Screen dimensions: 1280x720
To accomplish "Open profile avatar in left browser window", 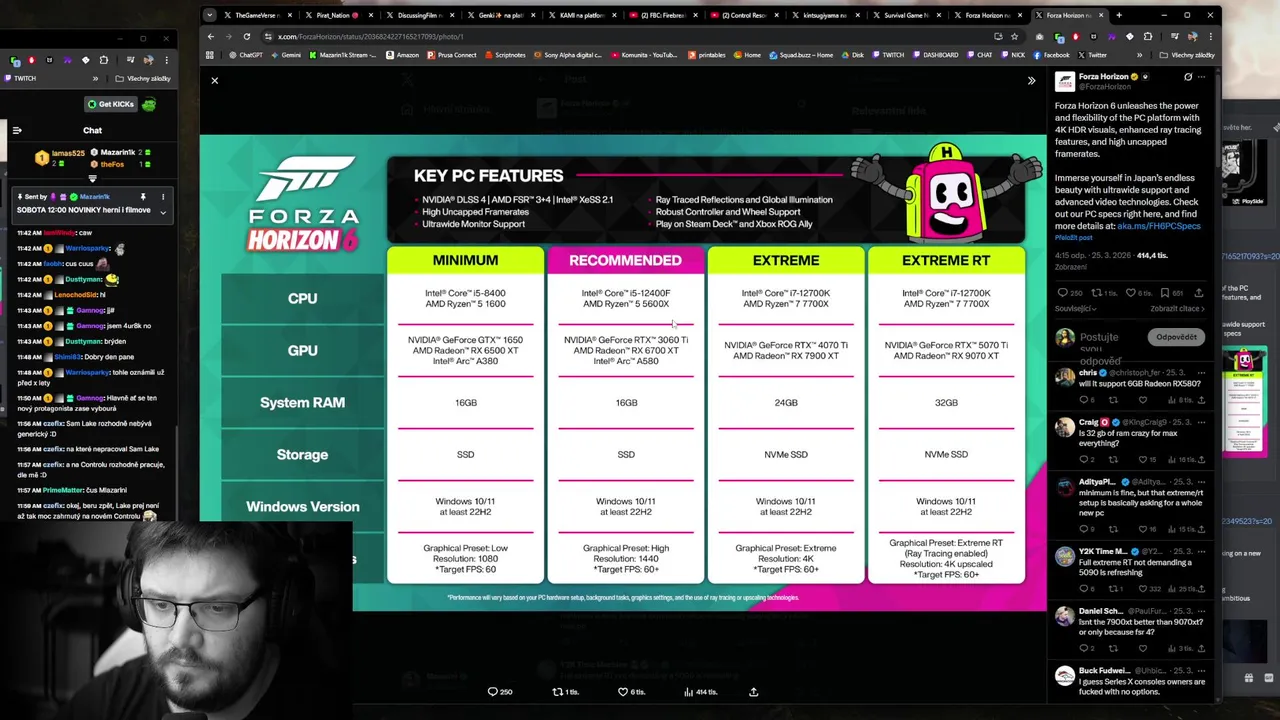I will 148,60.
